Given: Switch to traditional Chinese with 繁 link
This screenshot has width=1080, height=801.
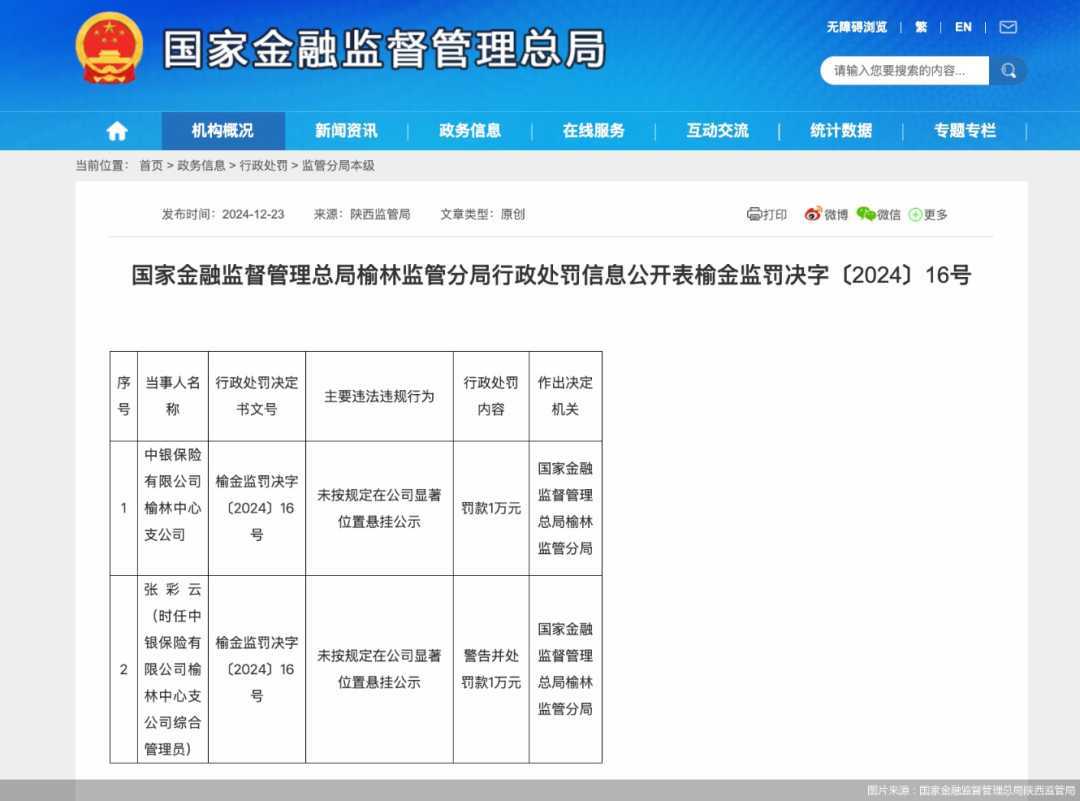Looking at the screenshot, I should (x=921, y=27).
